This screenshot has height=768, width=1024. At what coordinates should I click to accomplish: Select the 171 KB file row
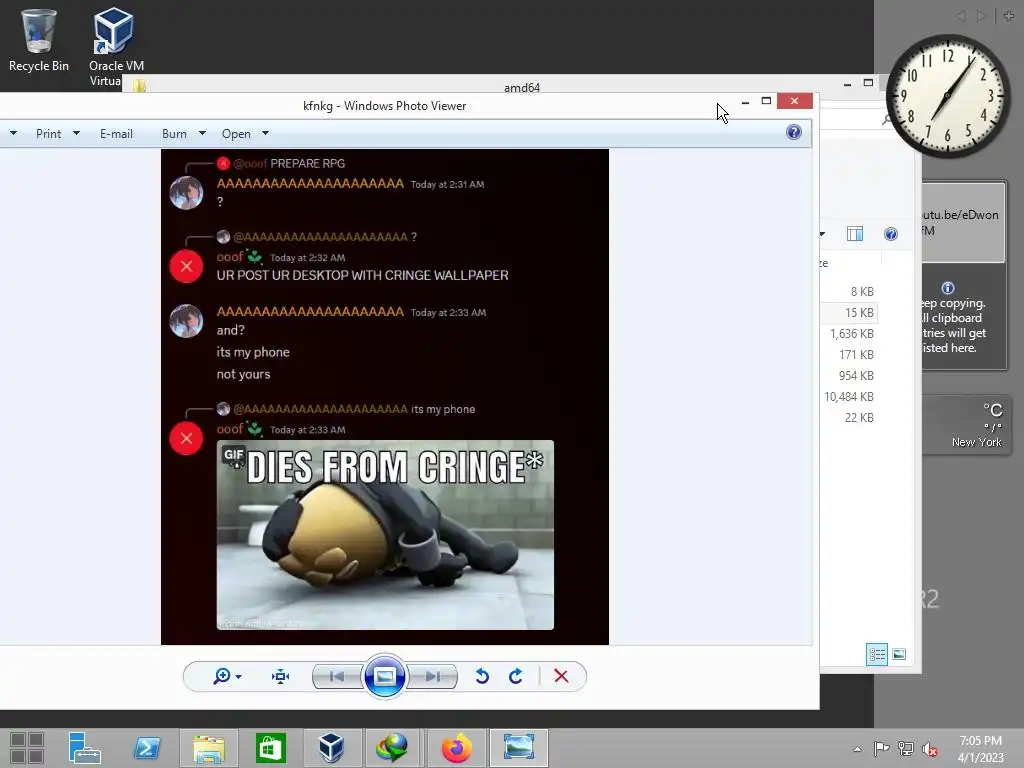[x=849, y=355]
